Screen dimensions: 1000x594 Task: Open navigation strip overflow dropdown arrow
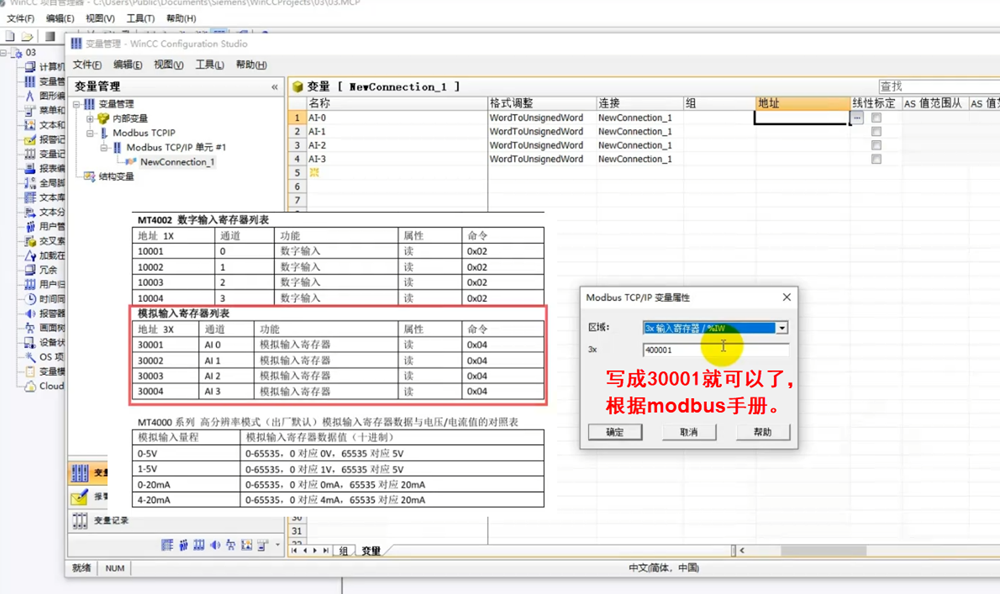pos(277,545)
